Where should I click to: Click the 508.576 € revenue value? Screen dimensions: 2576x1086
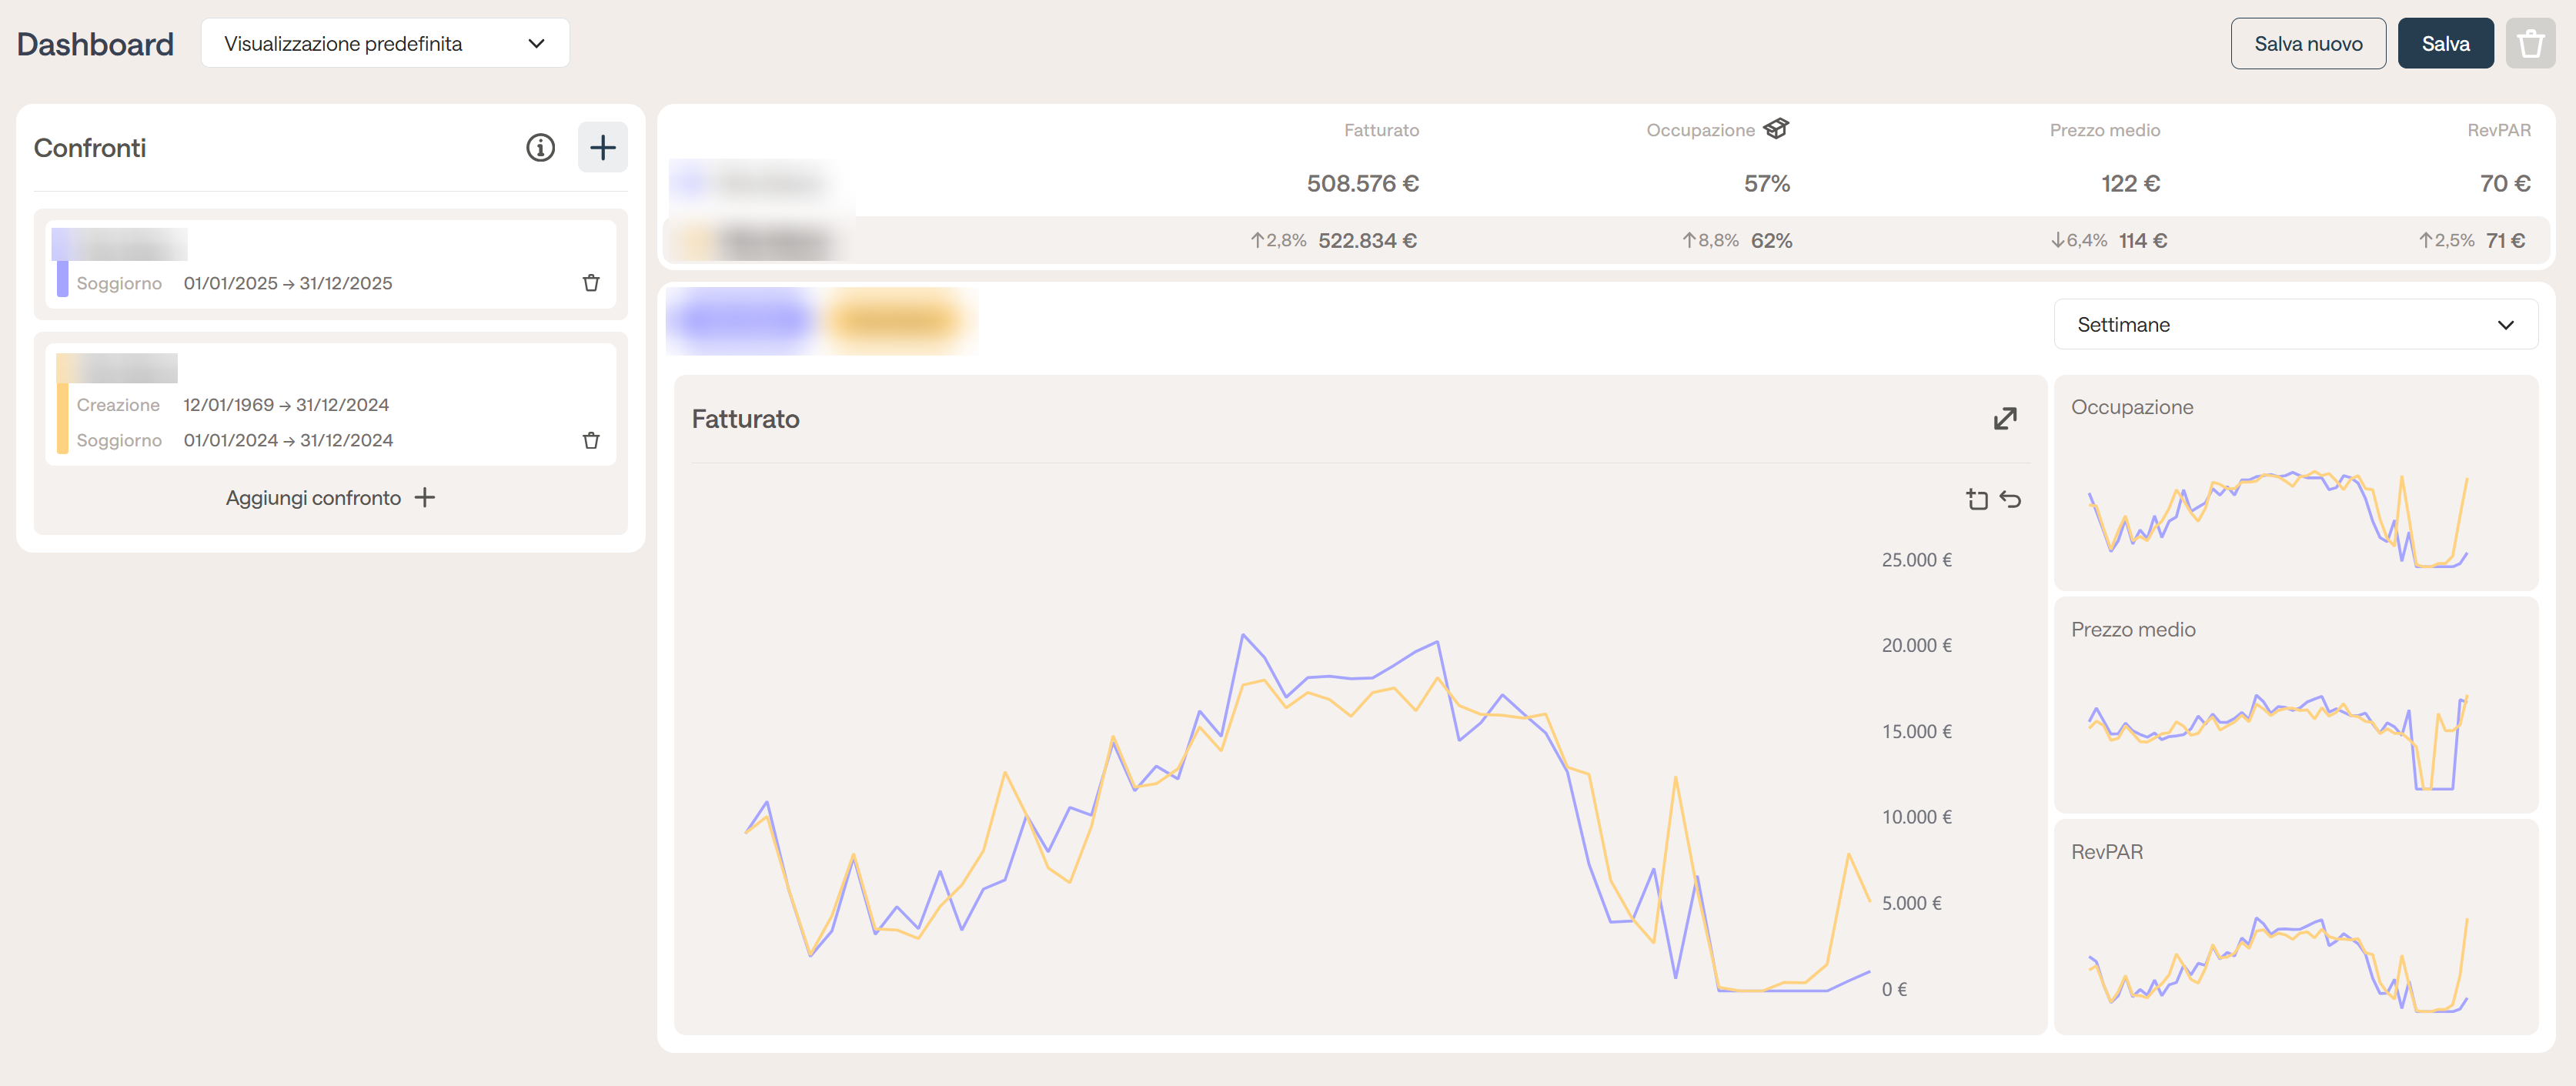(1362, 183)
